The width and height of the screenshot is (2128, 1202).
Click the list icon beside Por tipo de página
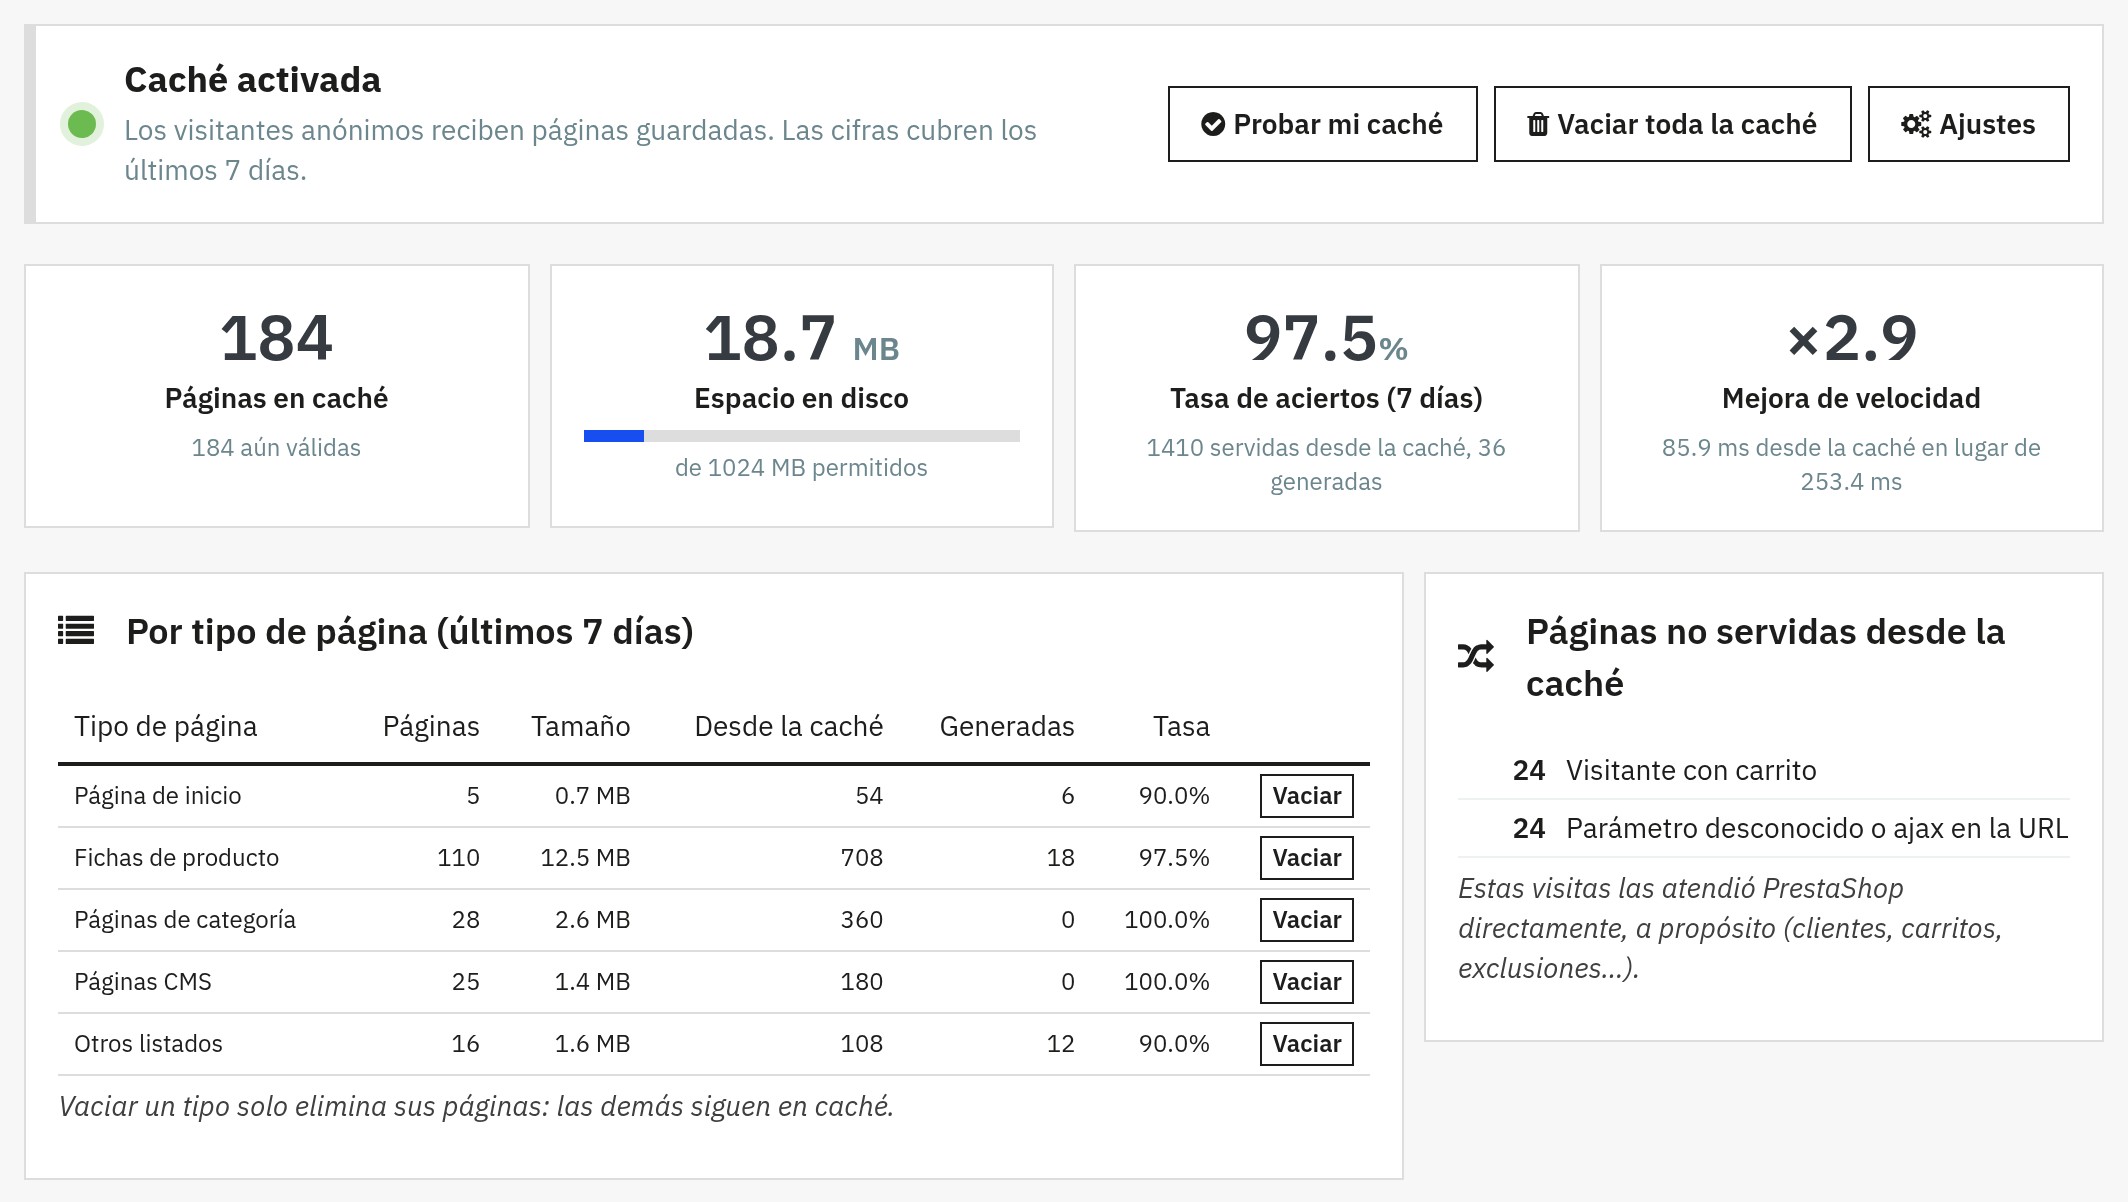[76, 630]
